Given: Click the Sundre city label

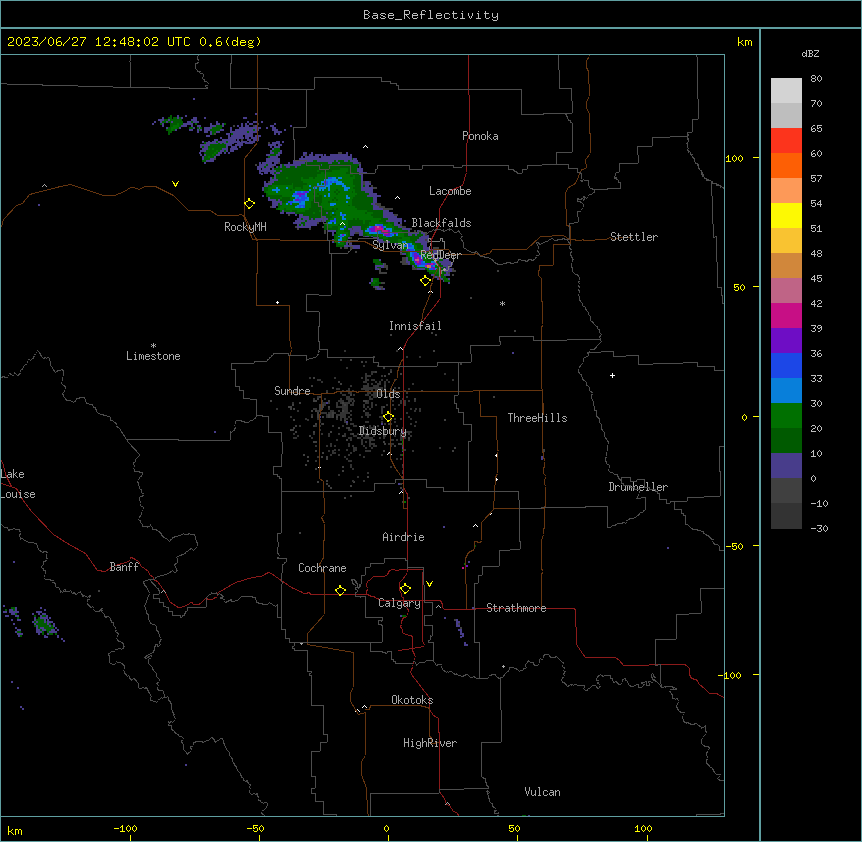Looking at the screenshot, I should point(292,391).
